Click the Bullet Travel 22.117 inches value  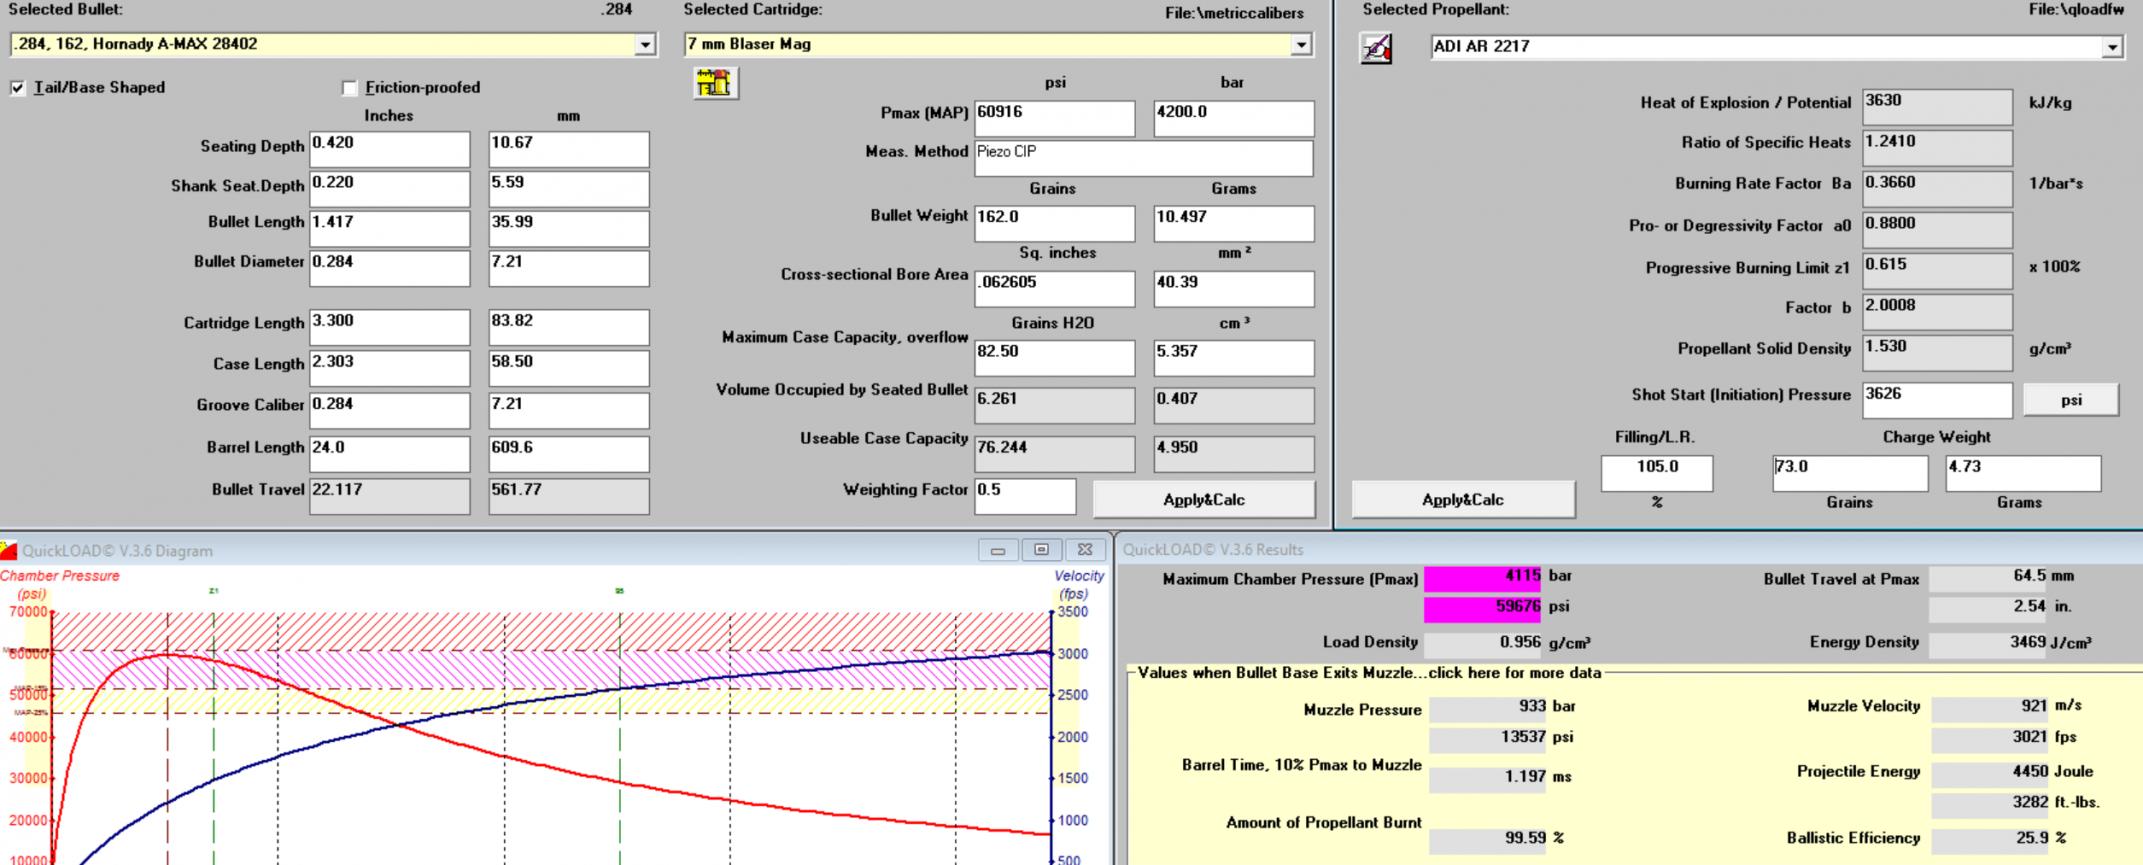pos(389,496)
